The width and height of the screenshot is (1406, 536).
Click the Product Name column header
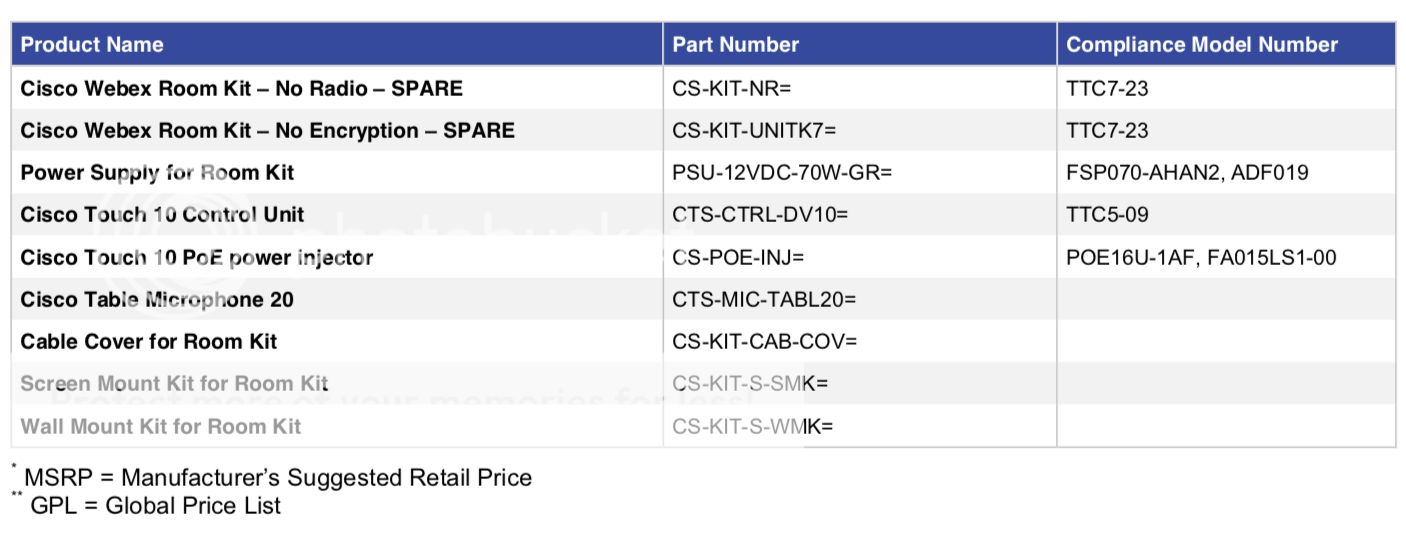(x=92, y=45)
